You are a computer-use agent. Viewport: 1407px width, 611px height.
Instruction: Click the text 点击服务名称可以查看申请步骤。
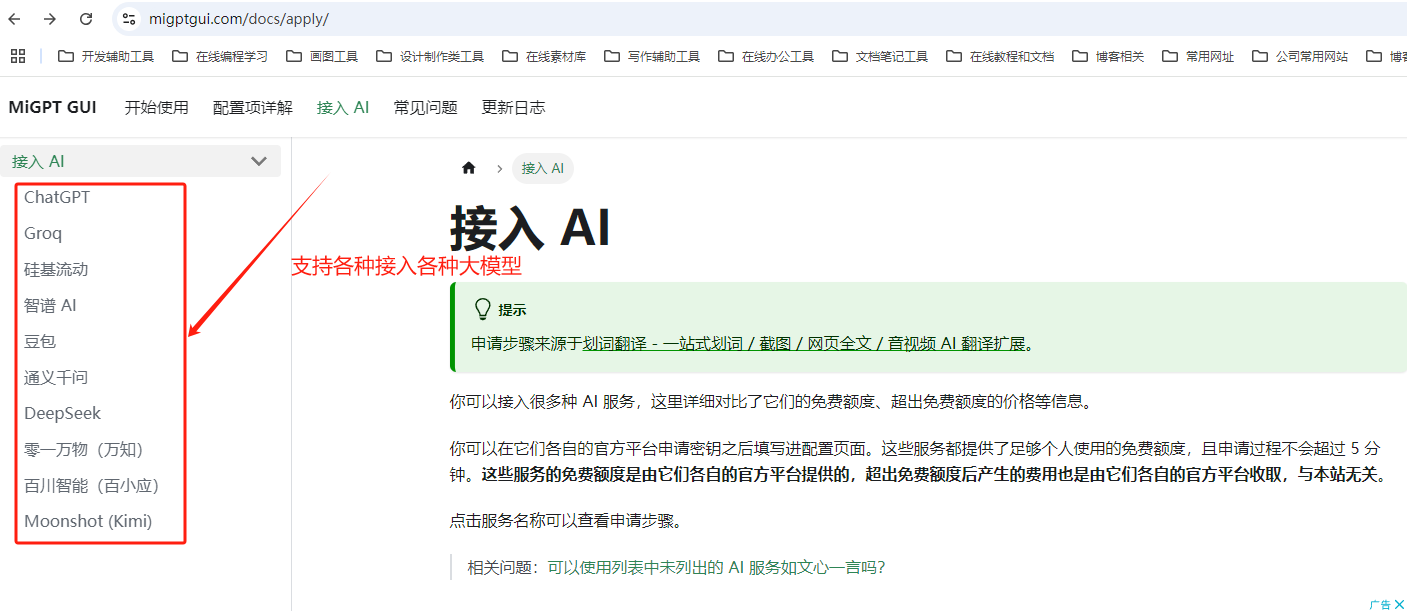pyautogui.click(x=566, y=521)
